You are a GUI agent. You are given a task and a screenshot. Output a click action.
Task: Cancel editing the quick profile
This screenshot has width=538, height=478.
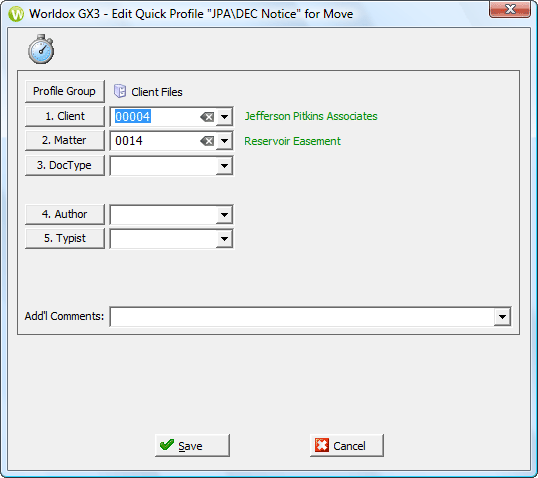[347, 445]
